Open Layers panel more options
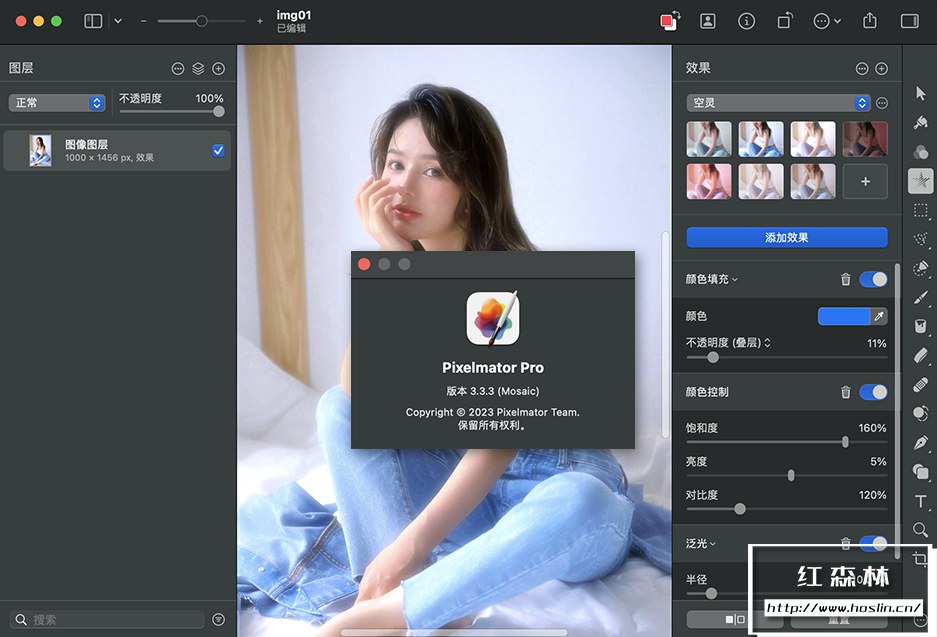 tap(177, 69)
